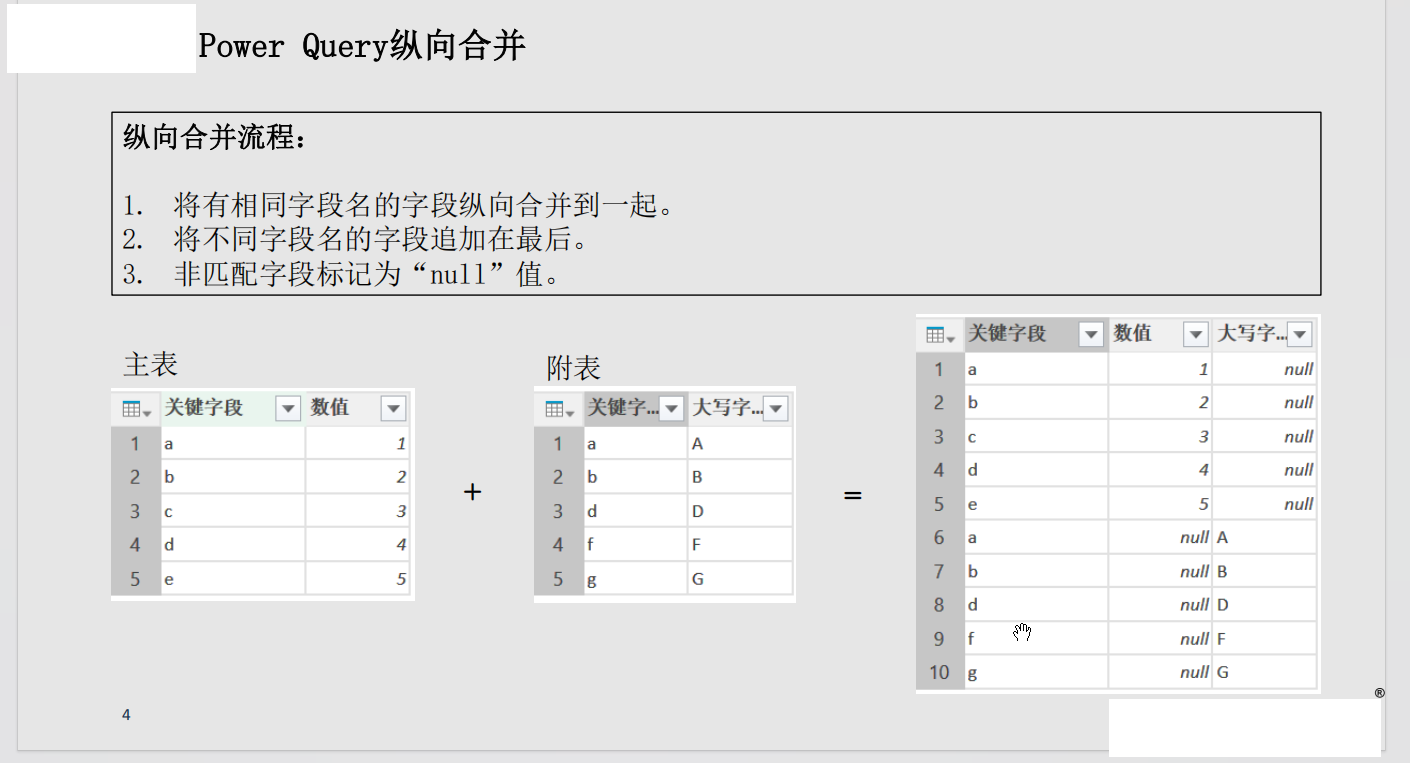Screen dimensions: 1410x763
Task: Open the 关键字段 filter dropdown in 主表
Action: tap(288, 409)
